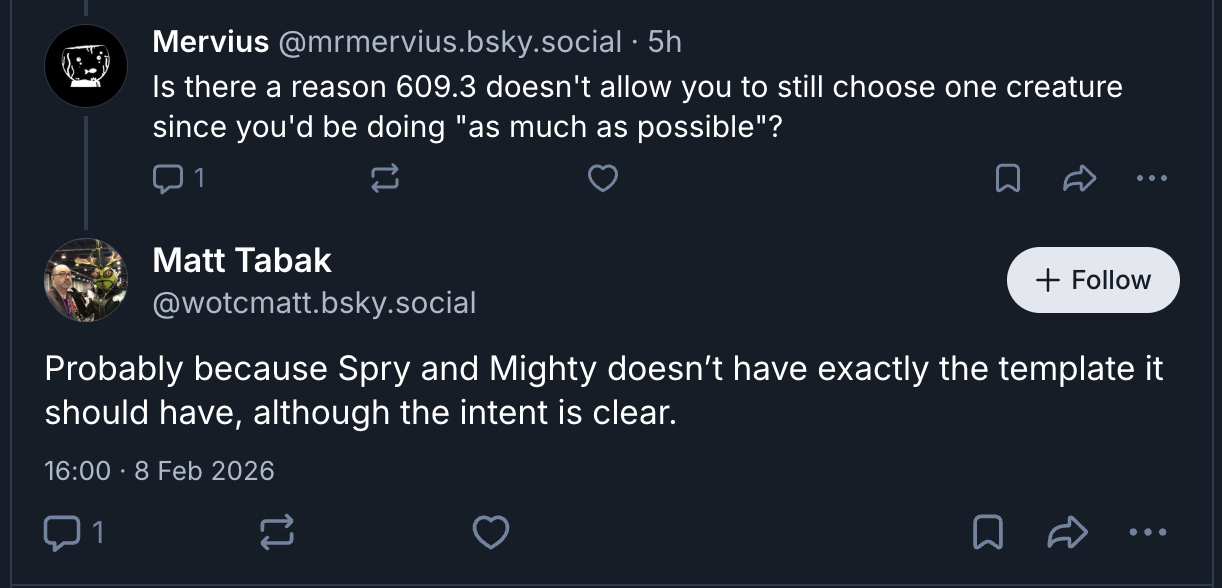Viewport: 1222px width, 588px height.
Task: Share Matt Tabak's post
Action: tap(1066, 534)
